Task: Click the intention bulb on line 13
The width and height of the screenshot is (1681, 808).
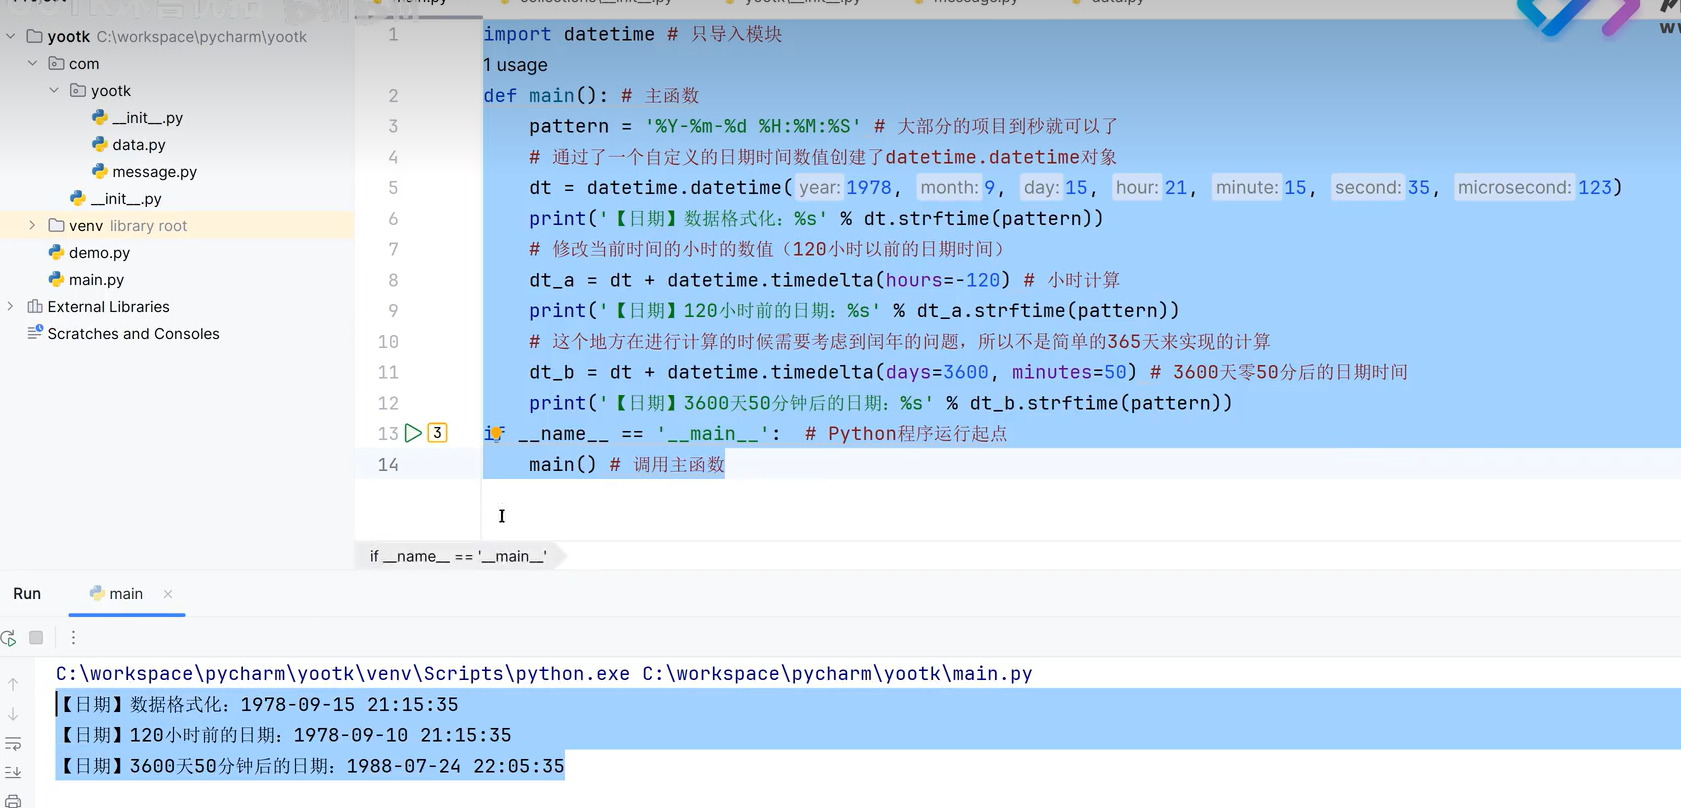Action: point(495,433)
